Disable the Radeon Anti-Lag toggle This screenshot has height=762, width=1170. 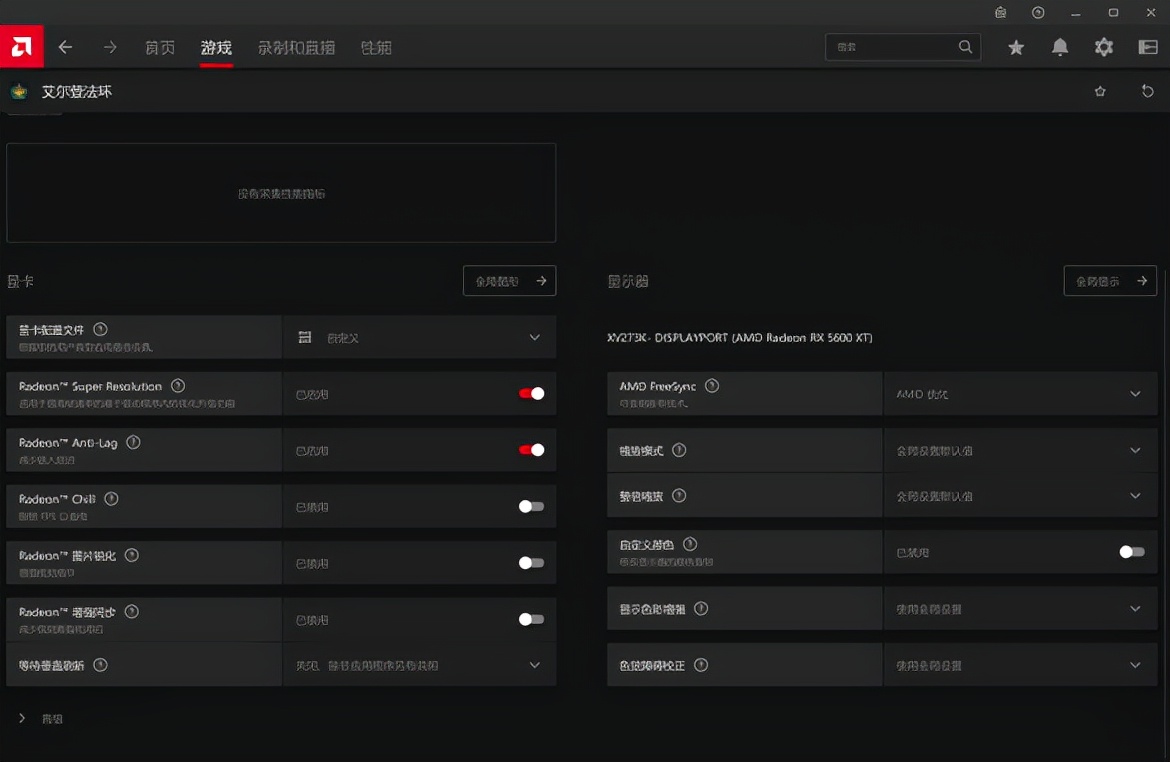(529, 450)
